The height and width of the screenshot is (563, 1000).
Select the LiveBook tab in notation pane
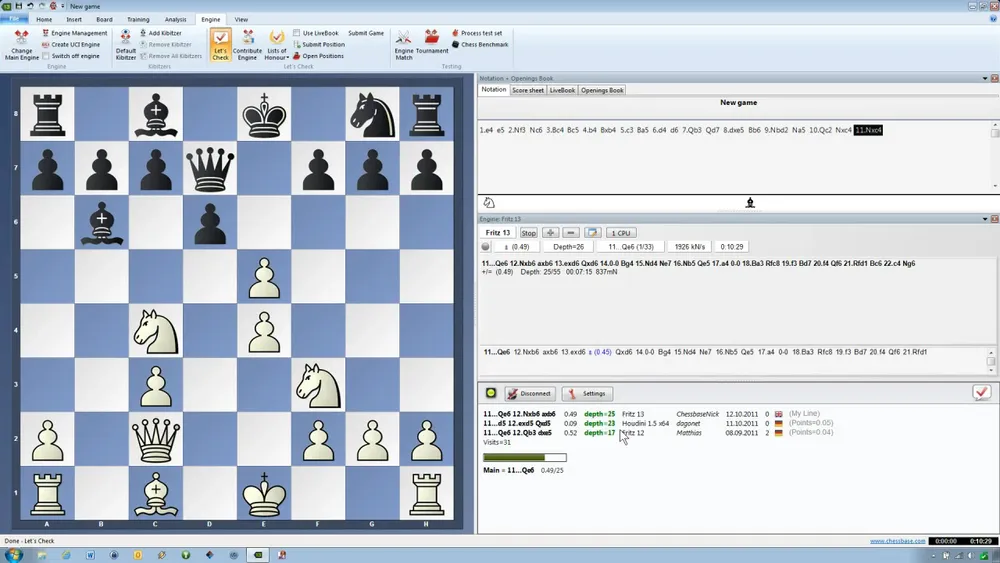coord(562,90)
